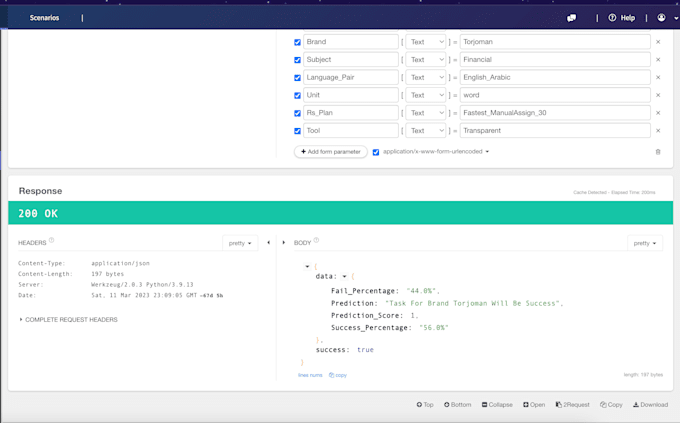
Task: Select the "44.0%" Fail_Percentage value
Action: pyautogui.click(x=422, y=291)
